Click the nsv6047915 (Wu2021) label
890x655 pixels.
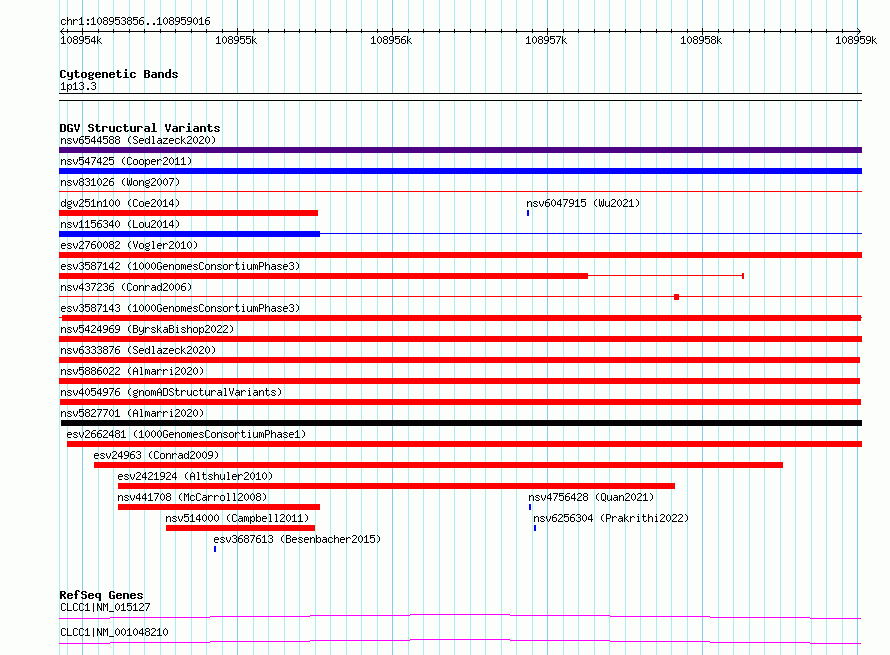click(x=583, y=203)
